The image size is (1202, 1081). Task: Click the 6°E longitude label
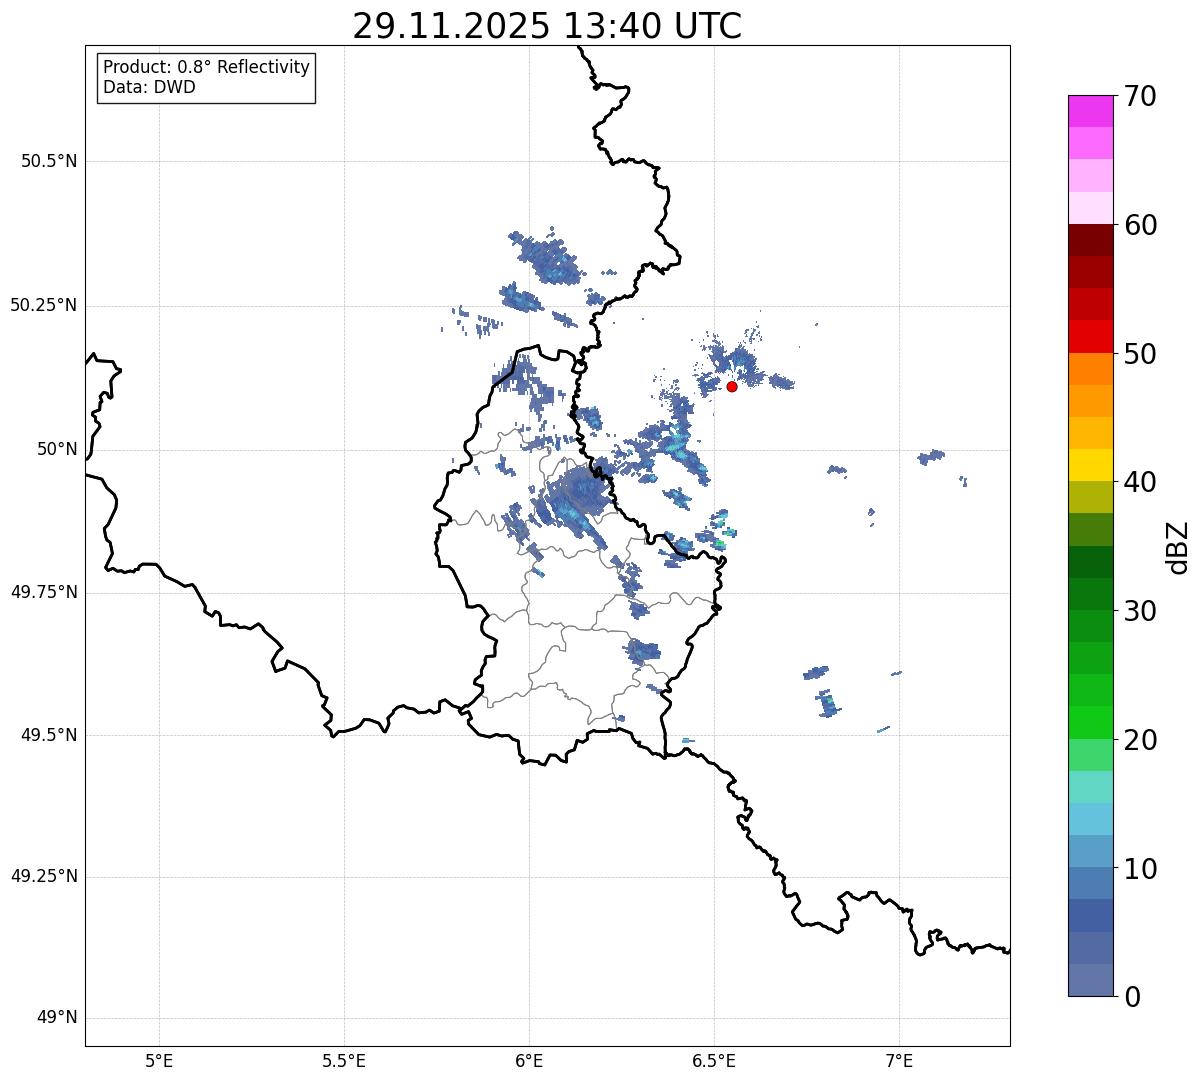click(x=529, y=1061)
